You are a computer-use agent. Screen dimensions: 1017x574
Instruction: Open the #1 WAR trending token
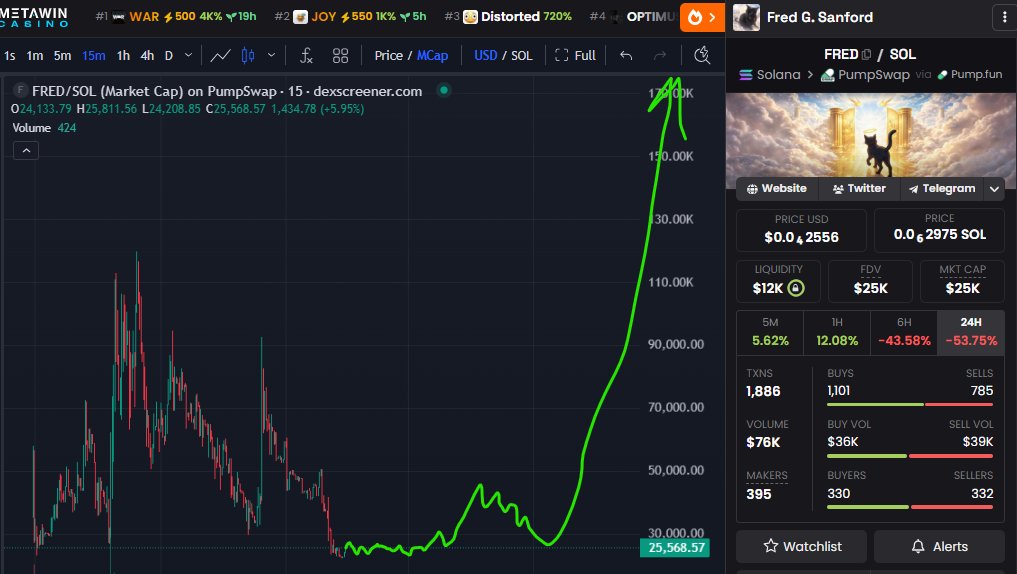click(x=176, y=17)
